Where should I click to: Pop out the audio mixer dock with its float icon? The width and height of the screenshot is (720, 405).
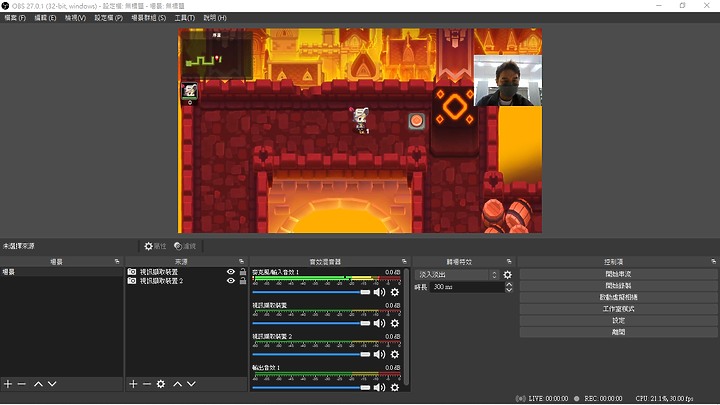pos(405,261)
